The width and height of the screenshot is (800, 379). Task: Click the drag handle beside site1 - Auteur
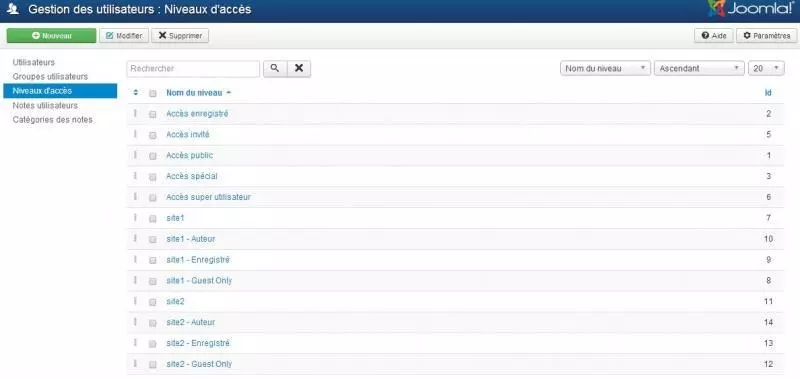135,238
